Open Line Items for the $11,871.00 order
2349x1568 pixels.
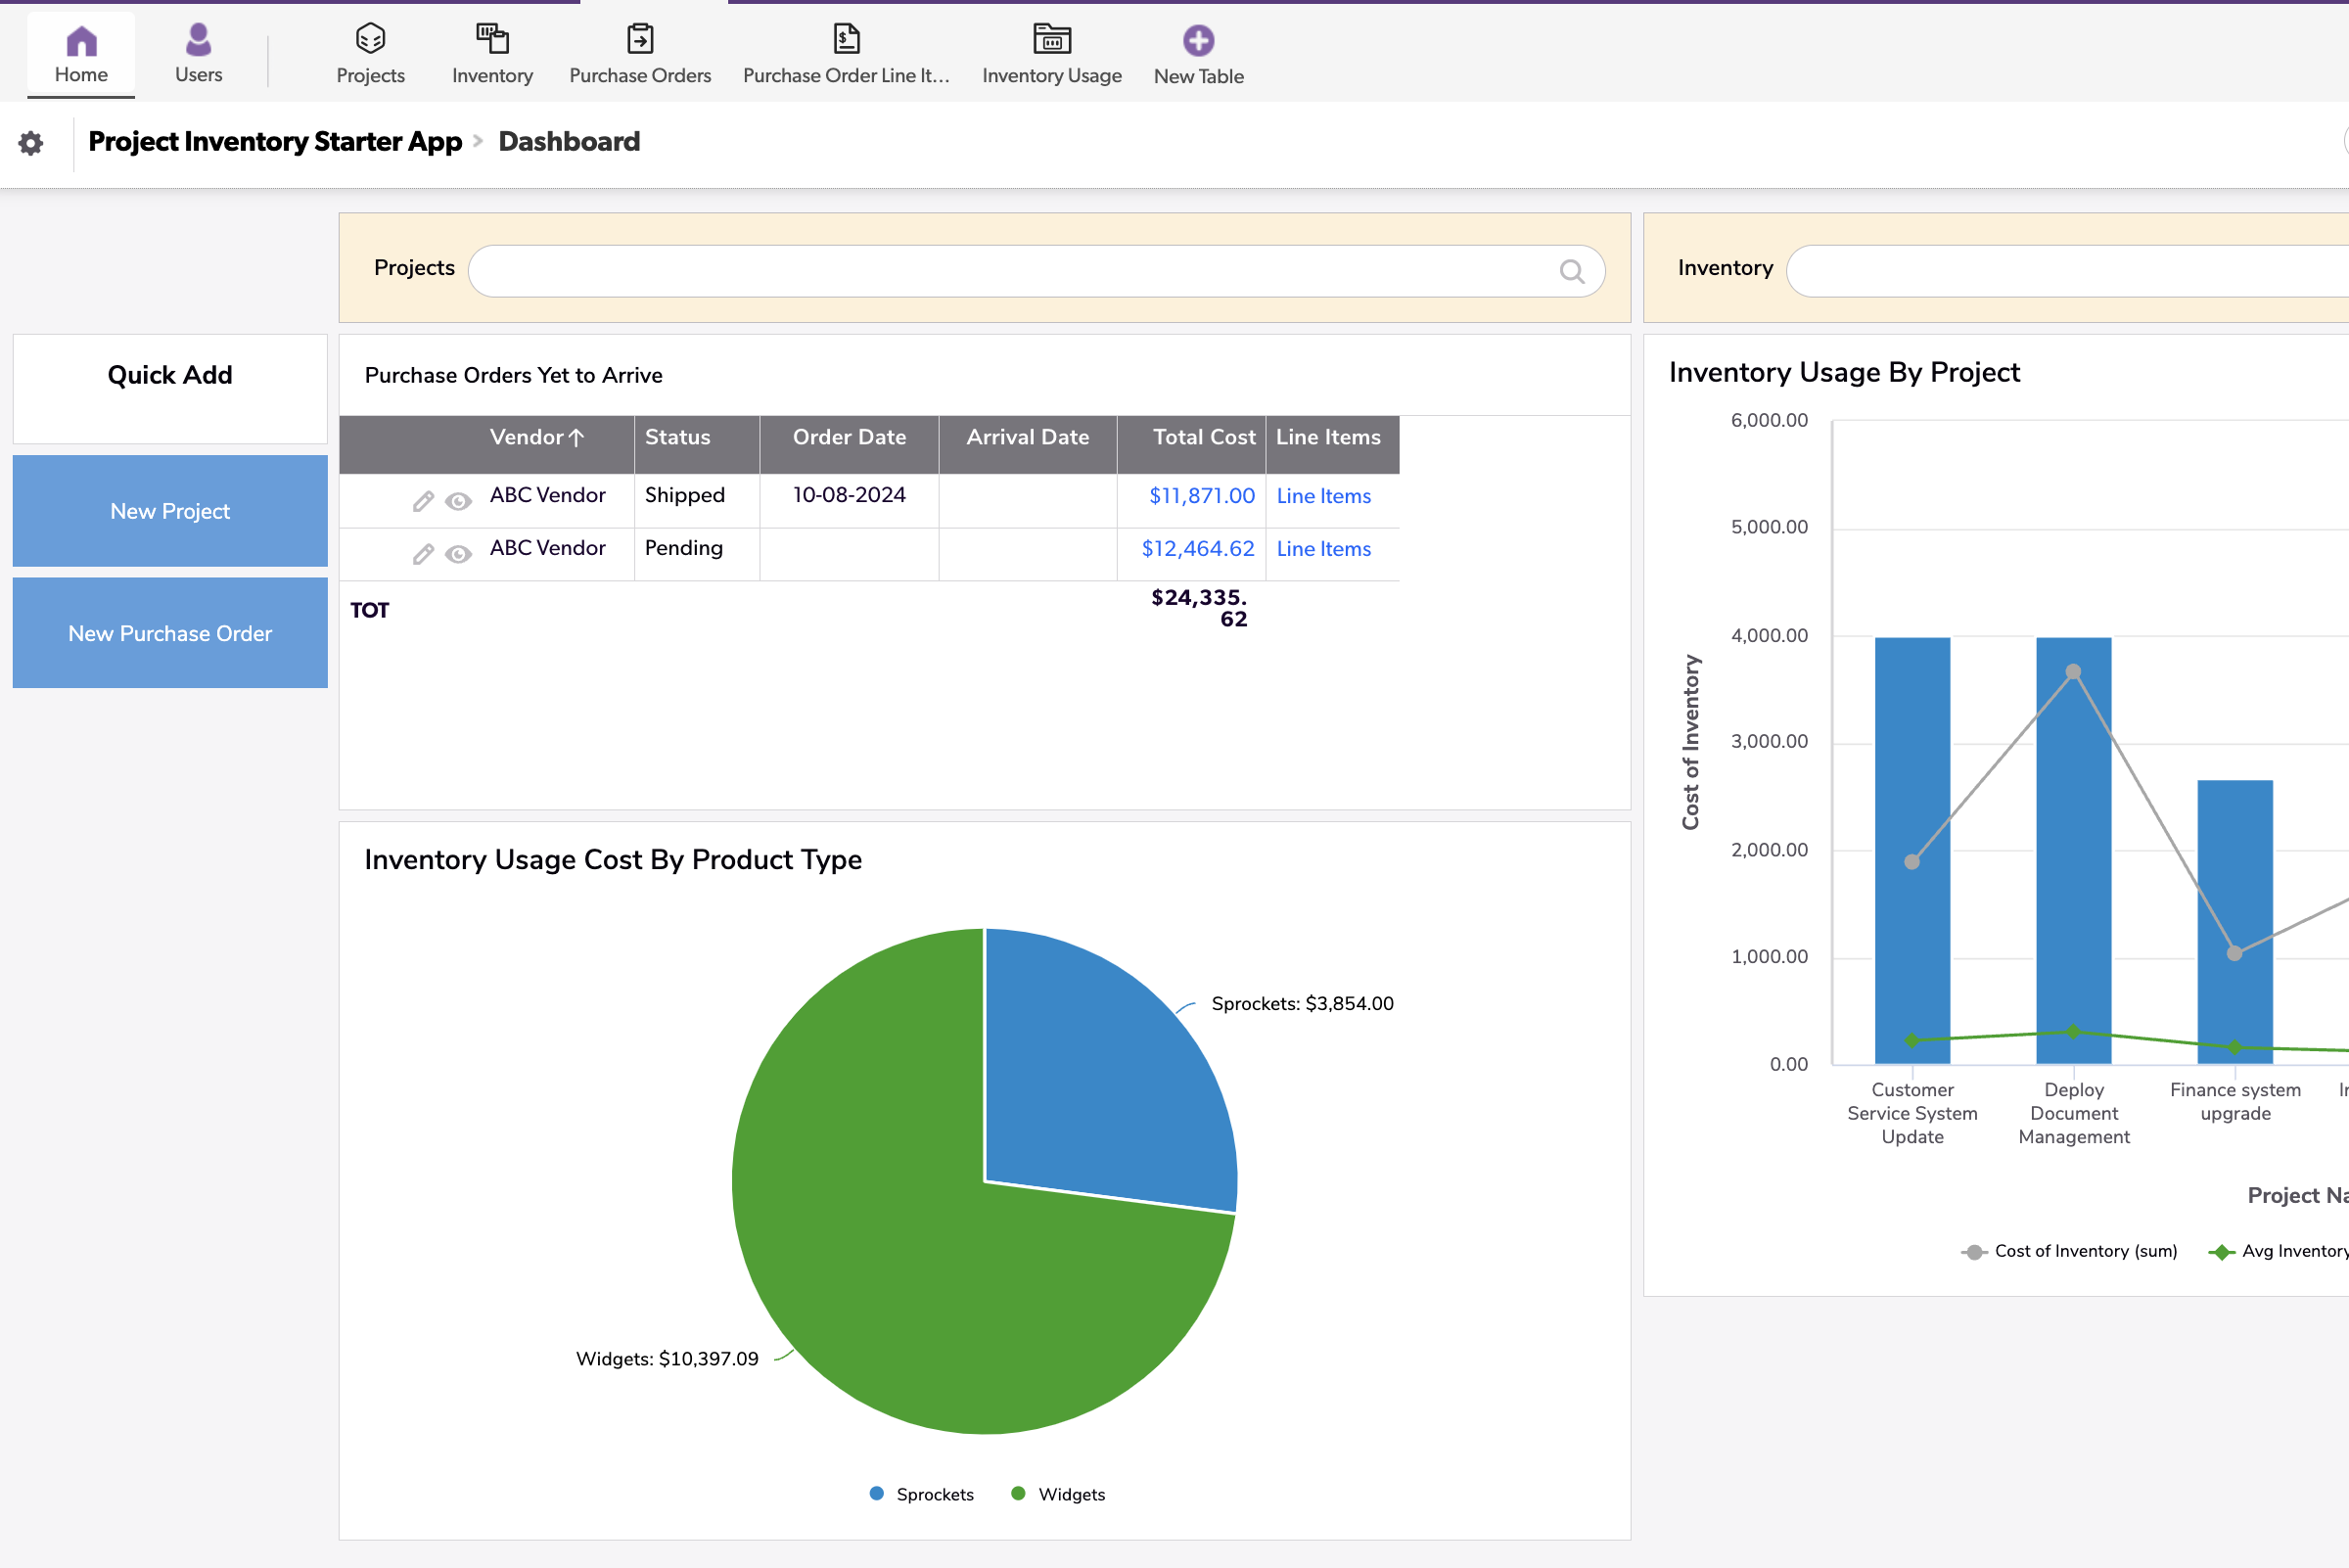pos(1323,495)
